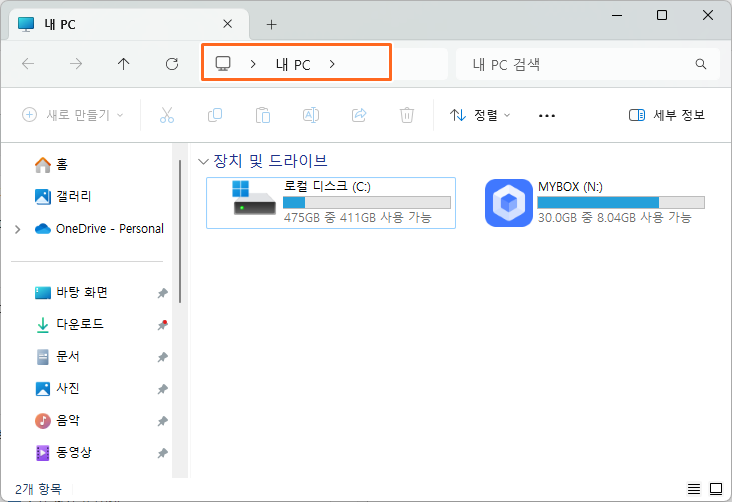732x502 pixels.
Task: Open 바탕 화면 in the sidebar
Action: [71, 293]
